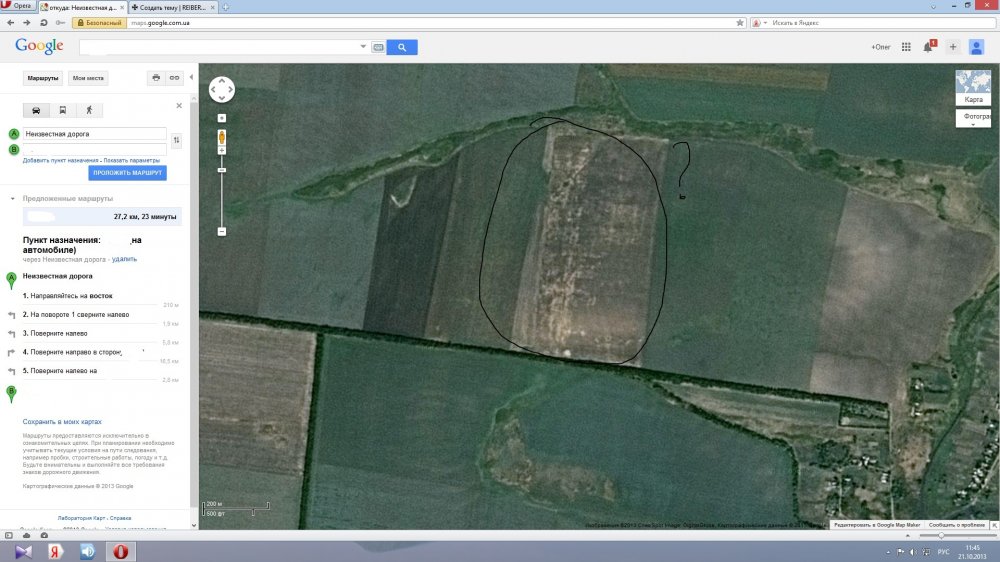Select the driving (car) travel mode
The height and width of the screenshot is (562, 1000).
pyautogui.click(x=36, y=110)
